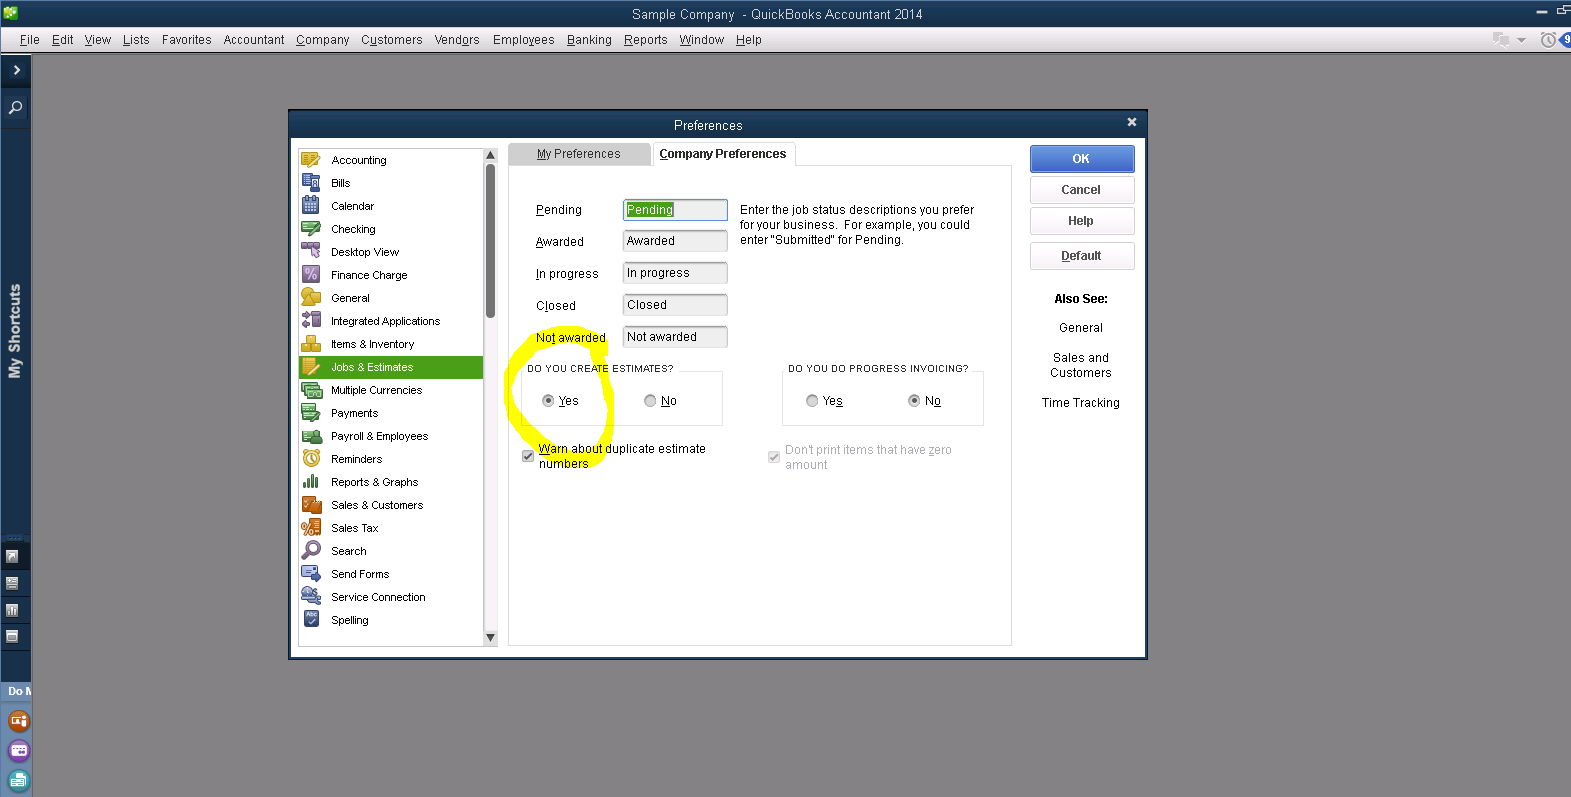Toggle Warn about duplicate estimate numbers
The image size is (1571, 797).
[x=528, y=456]
